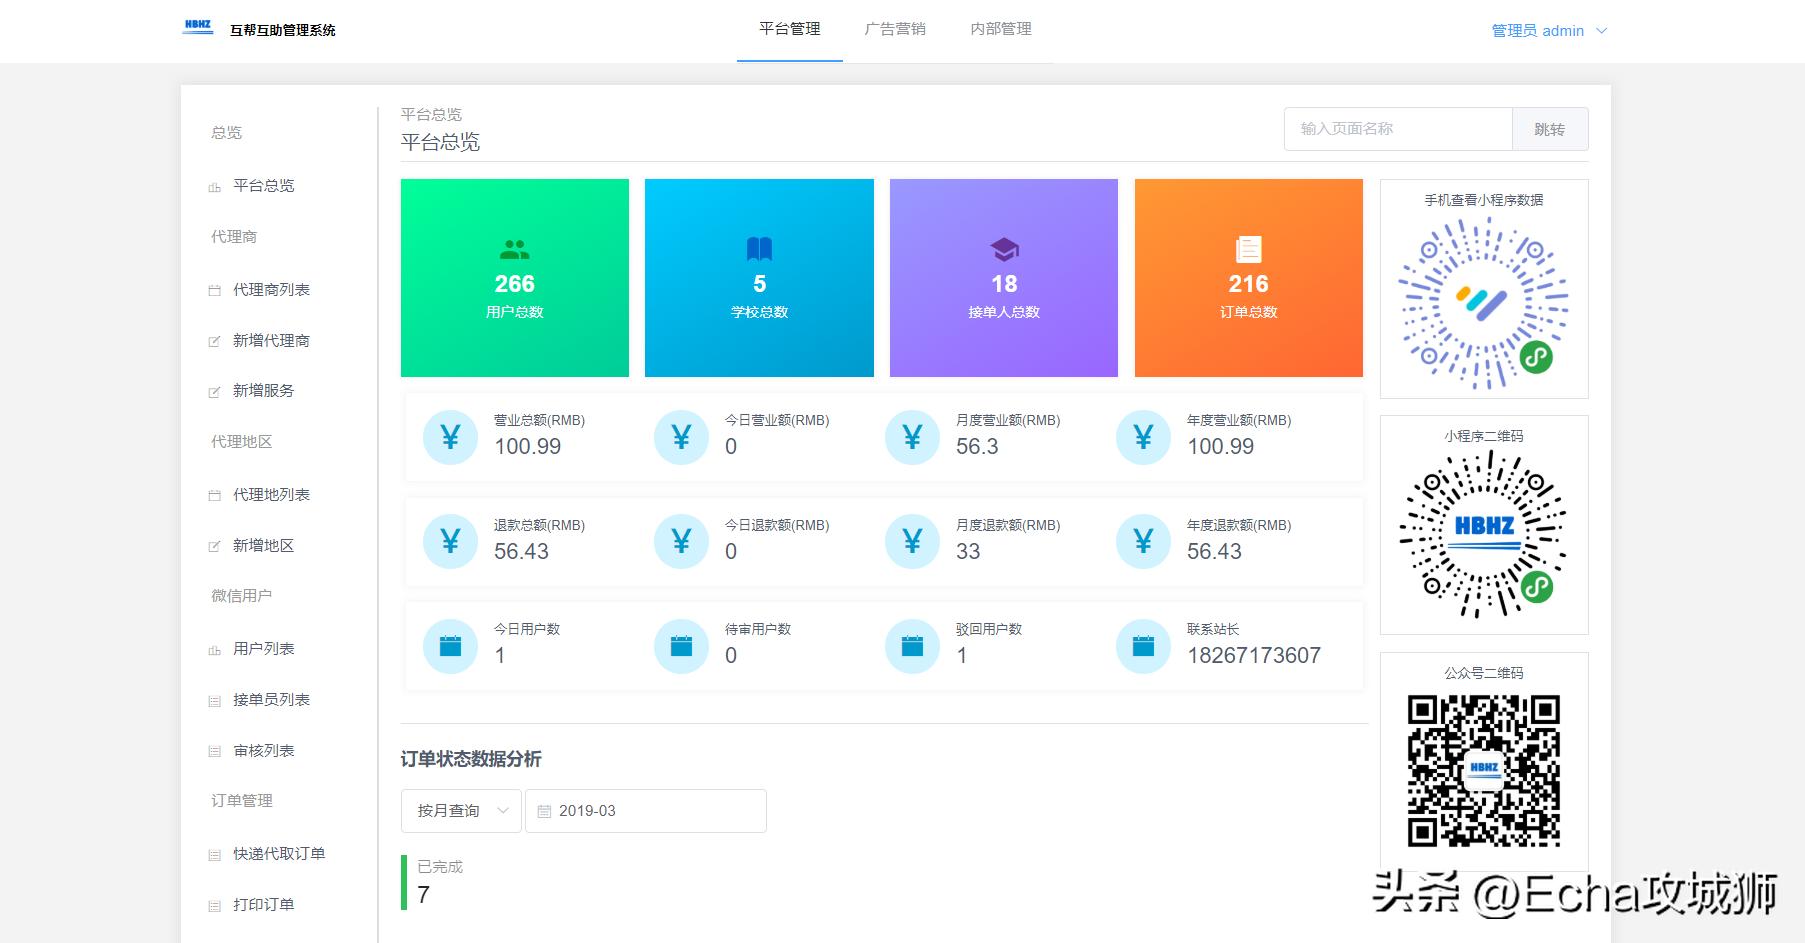The height and width of the screenshot is (943, 1805).
Task: Switch to the 内部管理 tab
Action: coord(1000,29)
